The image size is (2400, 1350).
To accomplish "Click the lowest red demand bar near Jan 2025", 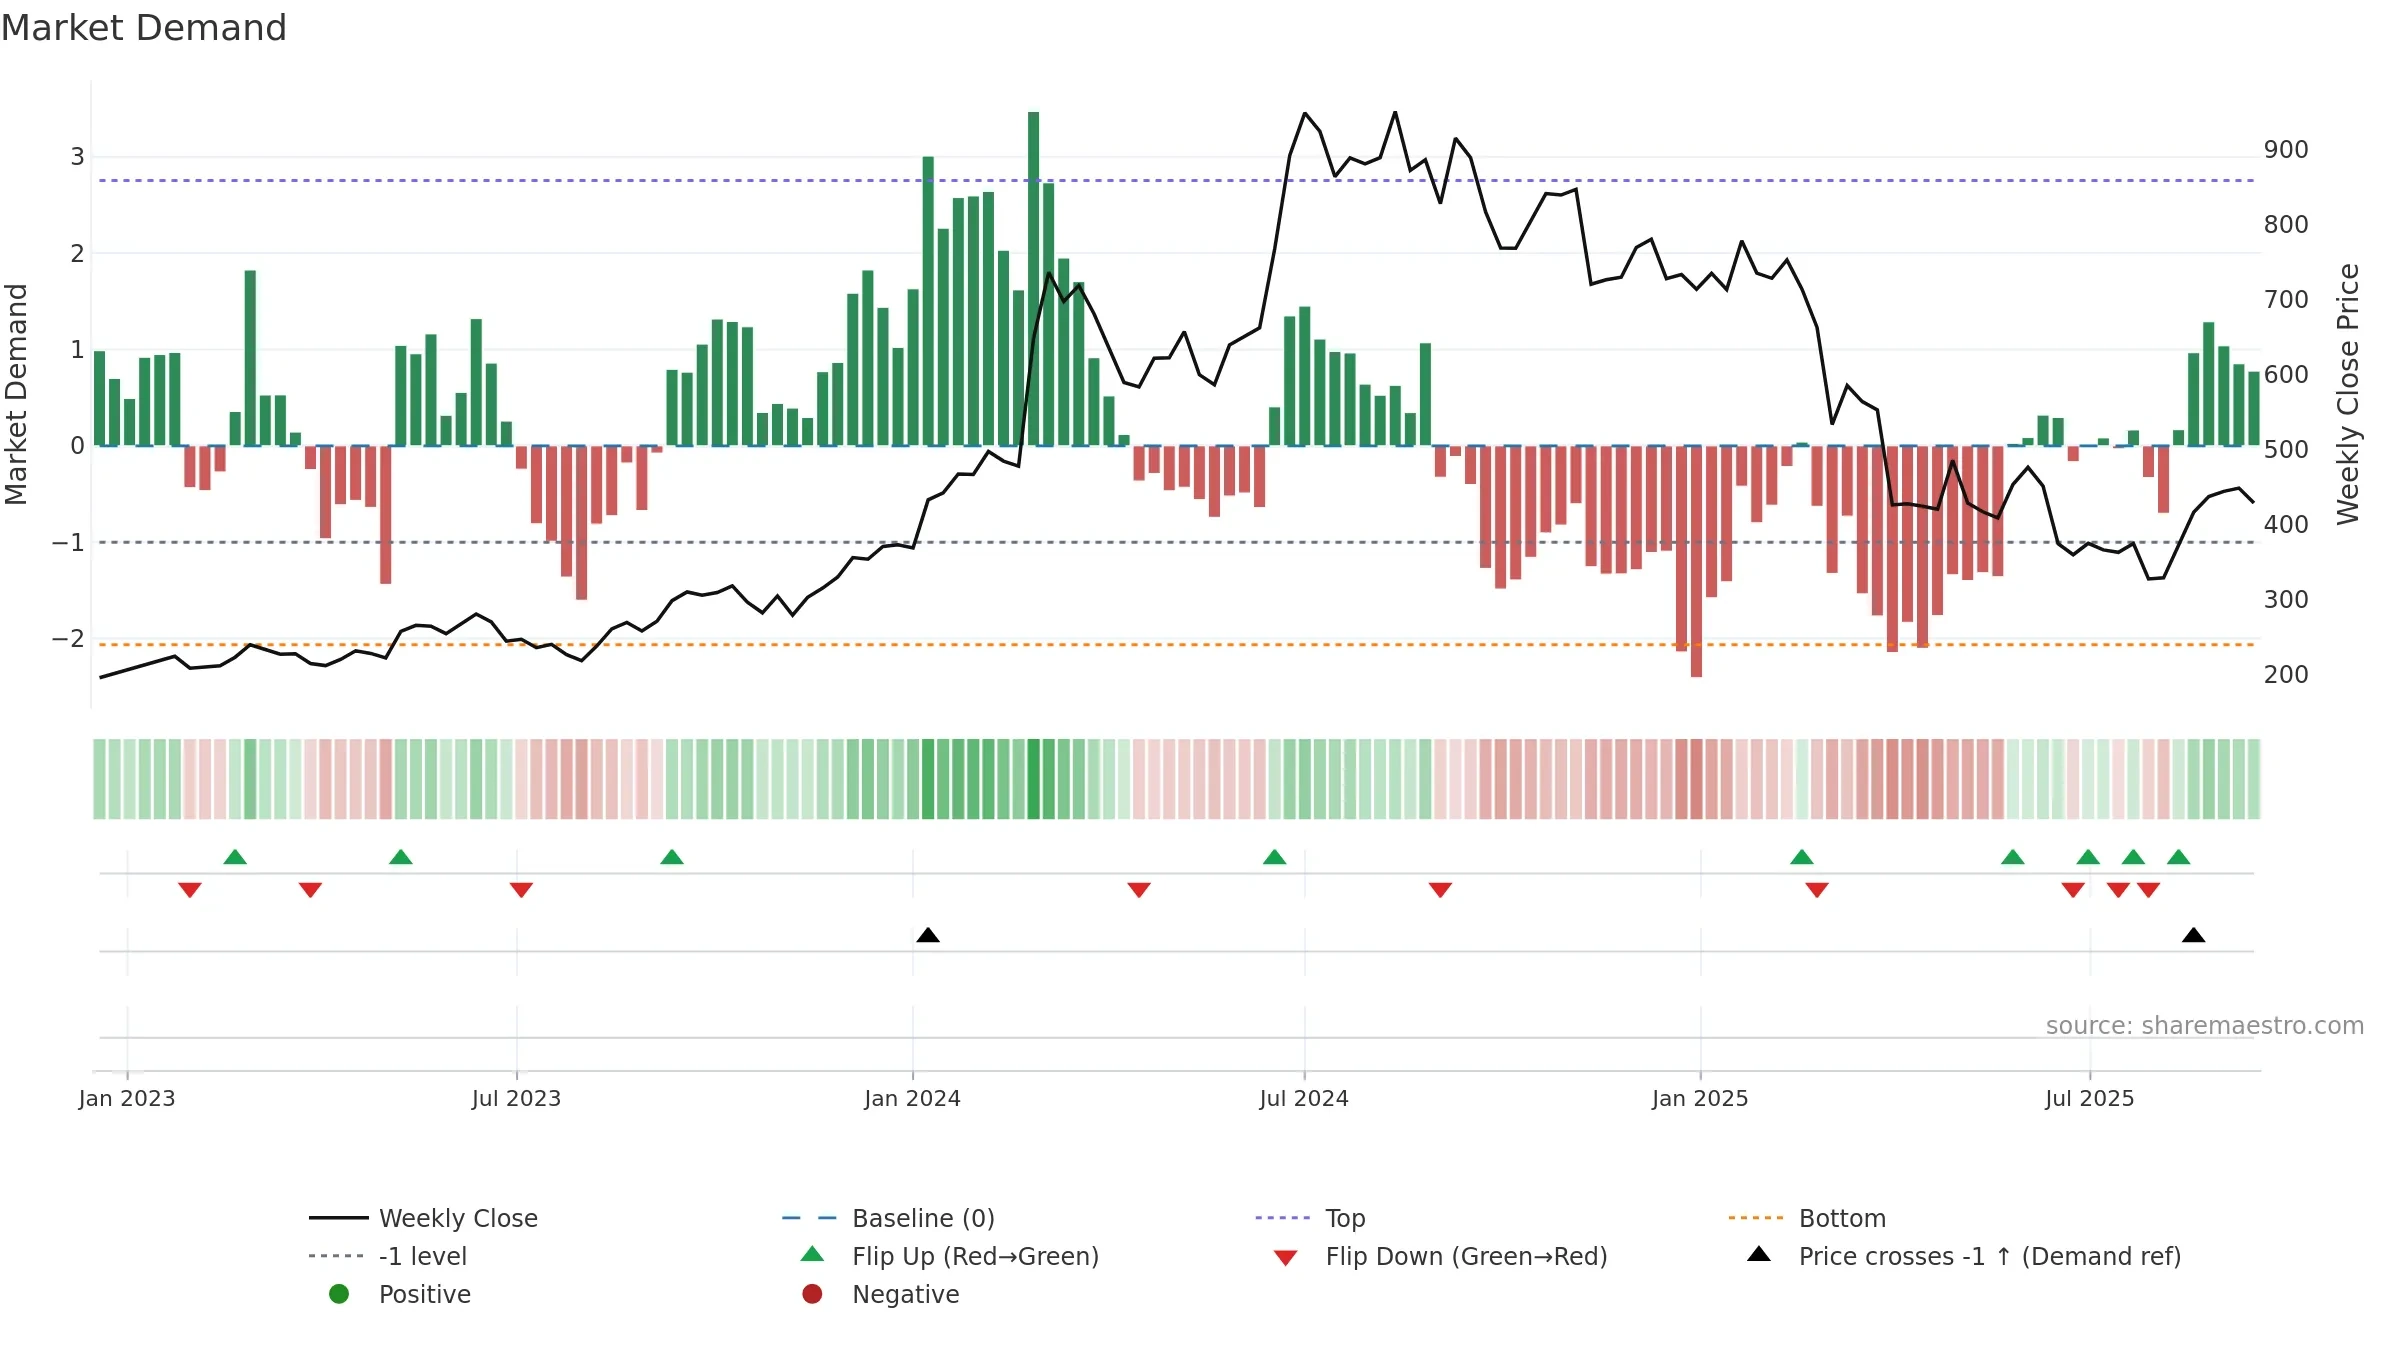I will [x=1697, y=561].
